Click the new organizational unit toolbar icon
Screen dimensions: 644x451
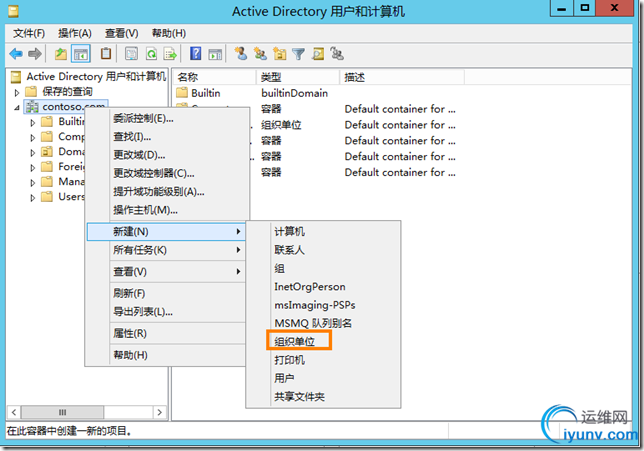[x=280, y=54]
